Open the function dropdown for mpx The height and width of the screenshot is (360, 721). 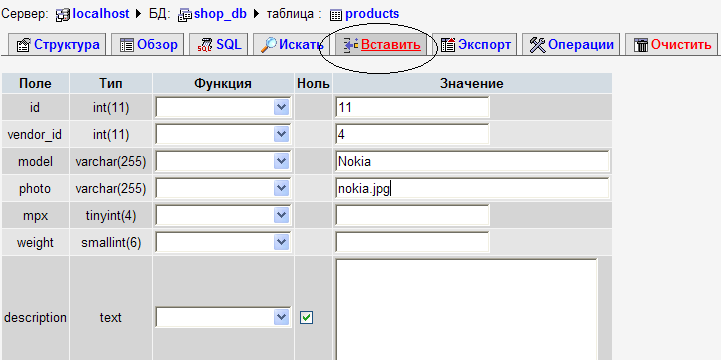click(x=223, y=215)
